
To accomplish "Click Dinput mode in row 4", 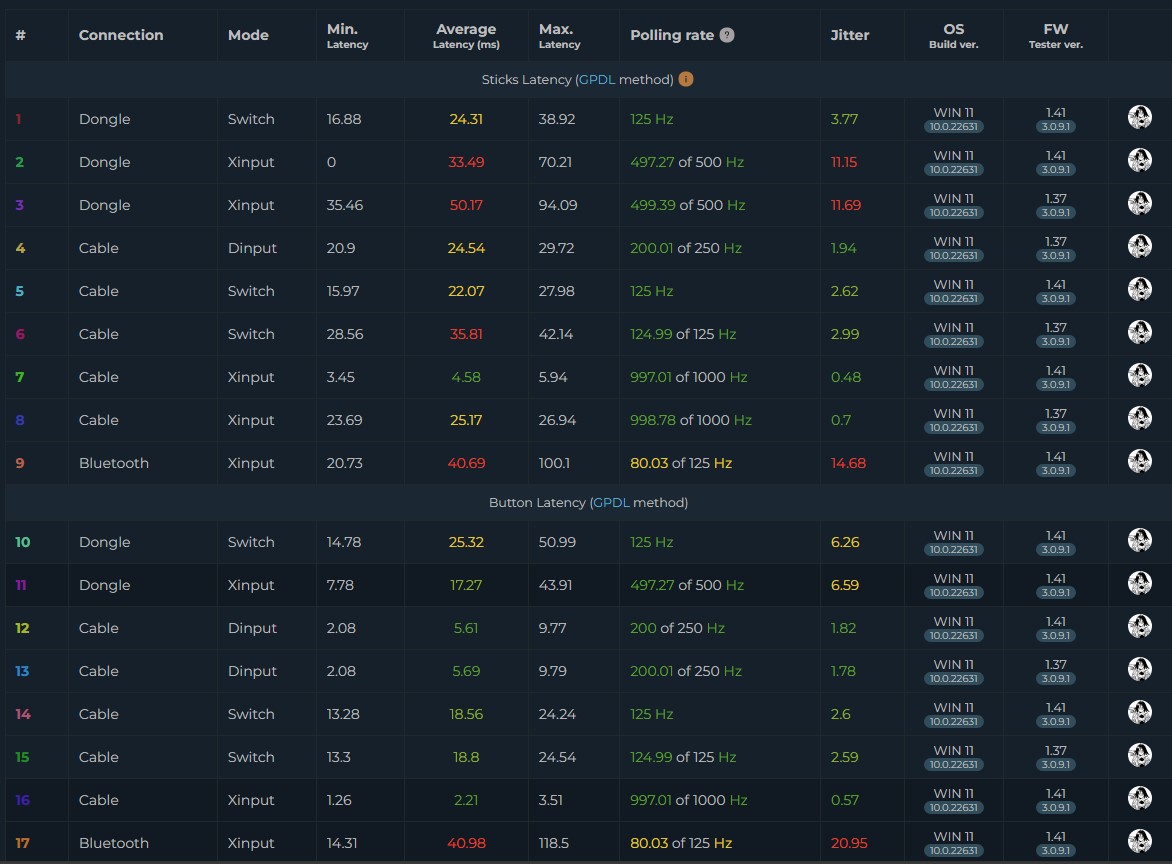I will point(252,248).
